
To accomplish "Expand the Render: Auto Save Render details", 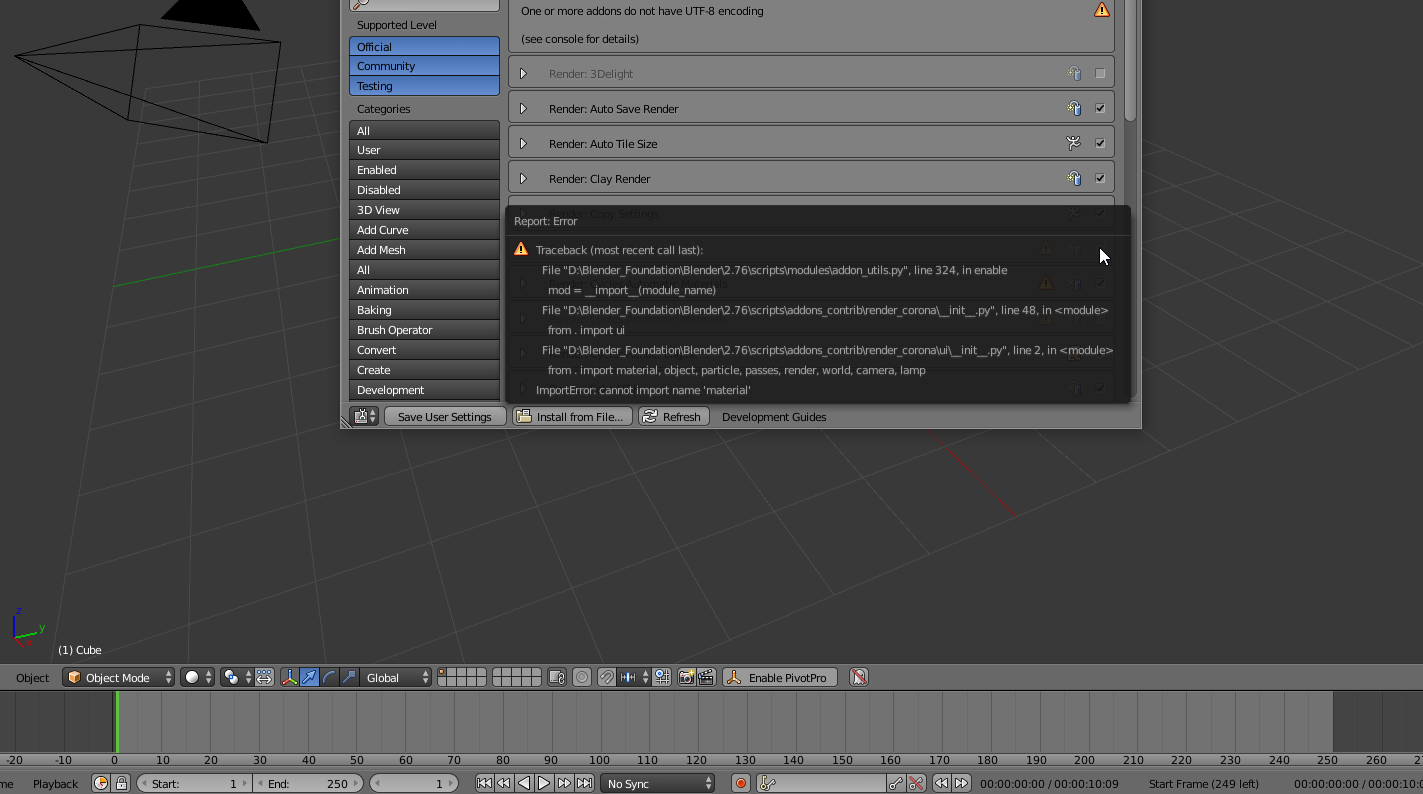I will (x=523, y=108).
